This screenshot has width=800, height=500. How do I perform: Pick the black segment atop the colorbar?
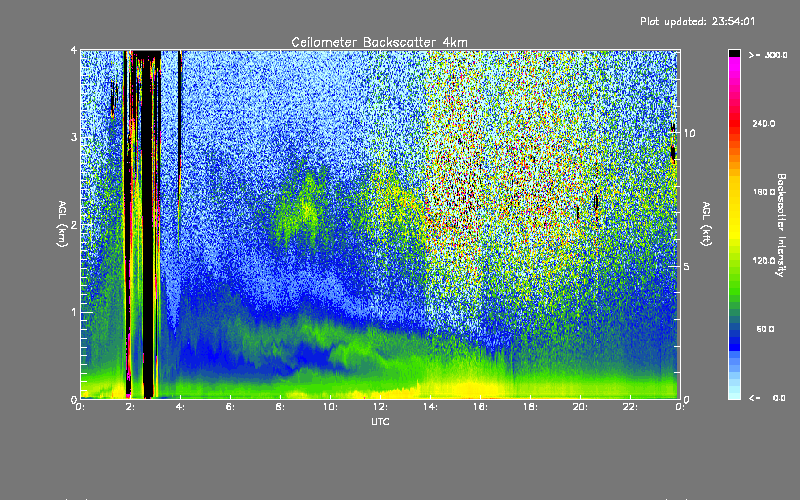tap(734, 53)
